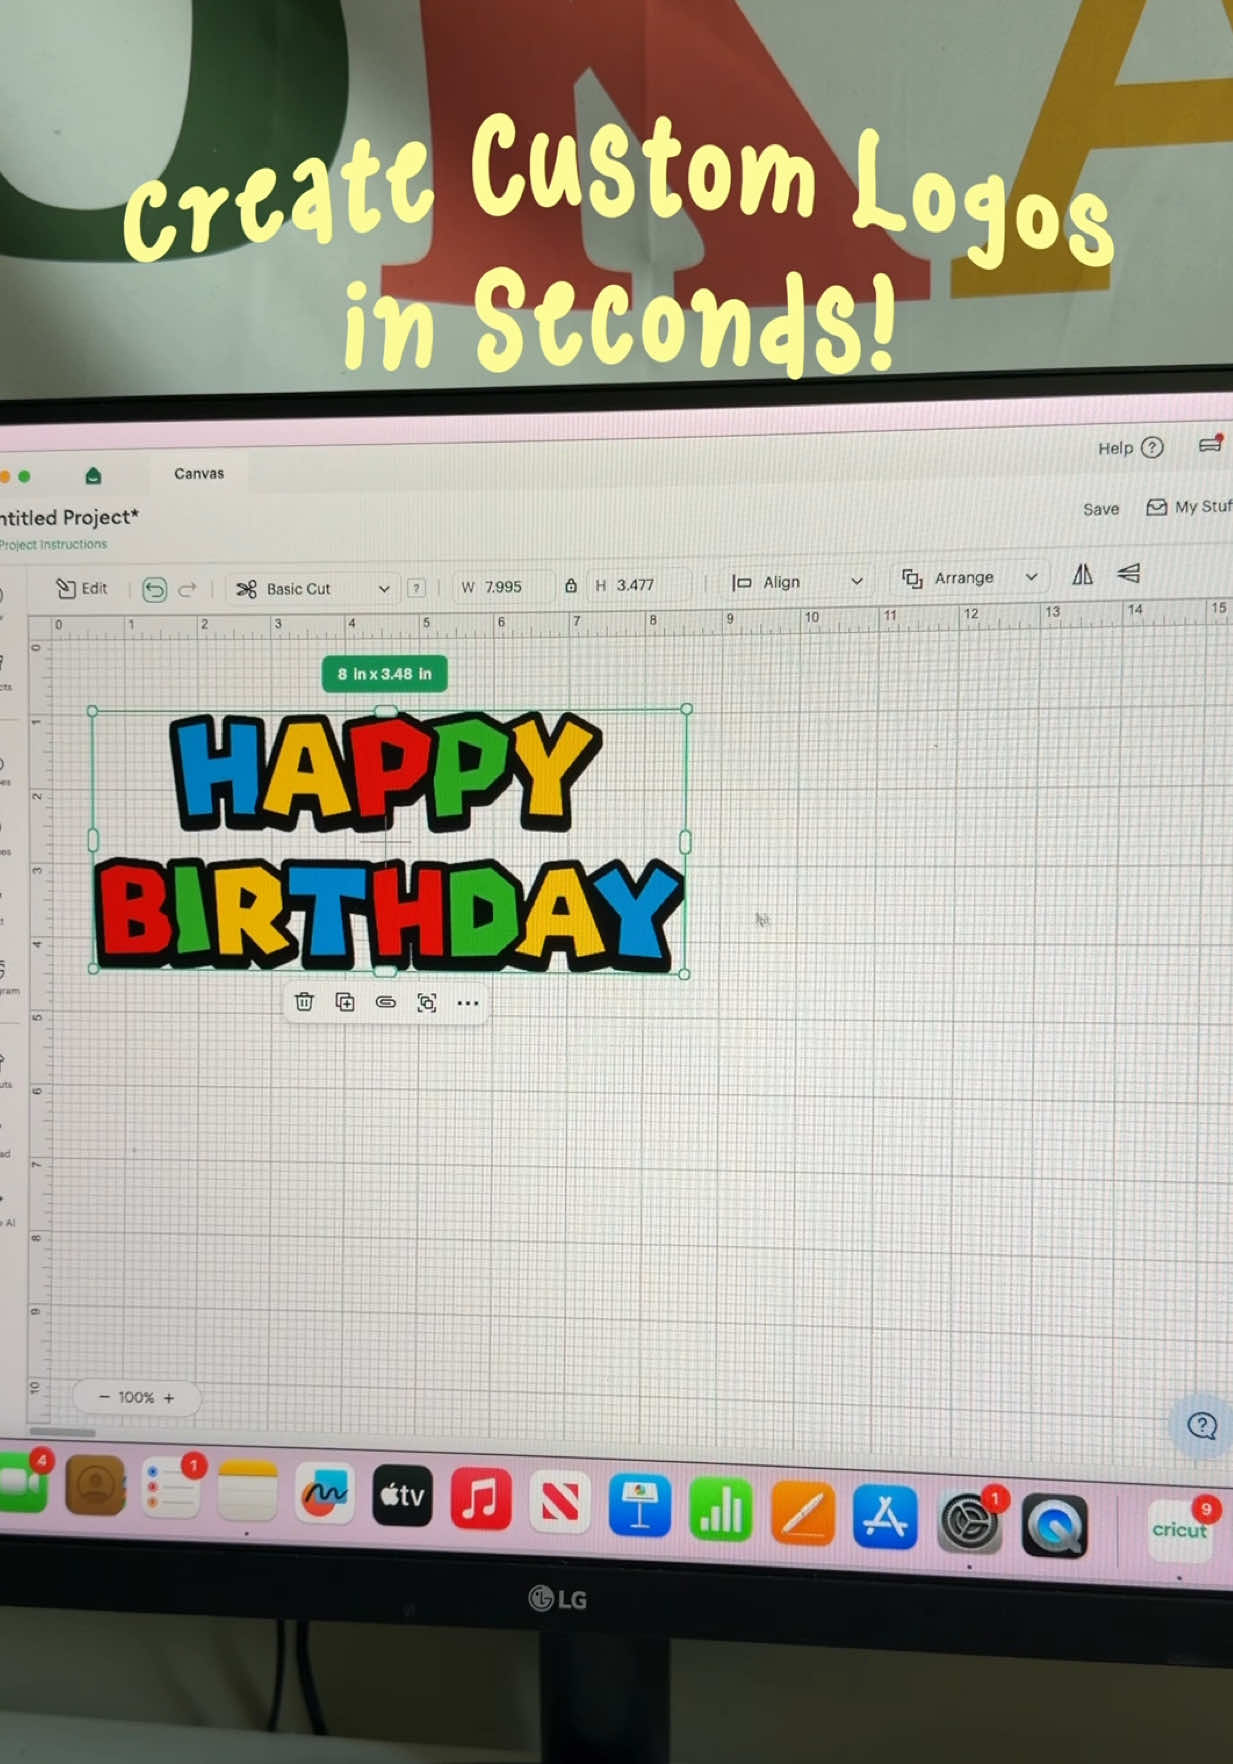Open the Edit menu in toolbar

coord(81,588)
